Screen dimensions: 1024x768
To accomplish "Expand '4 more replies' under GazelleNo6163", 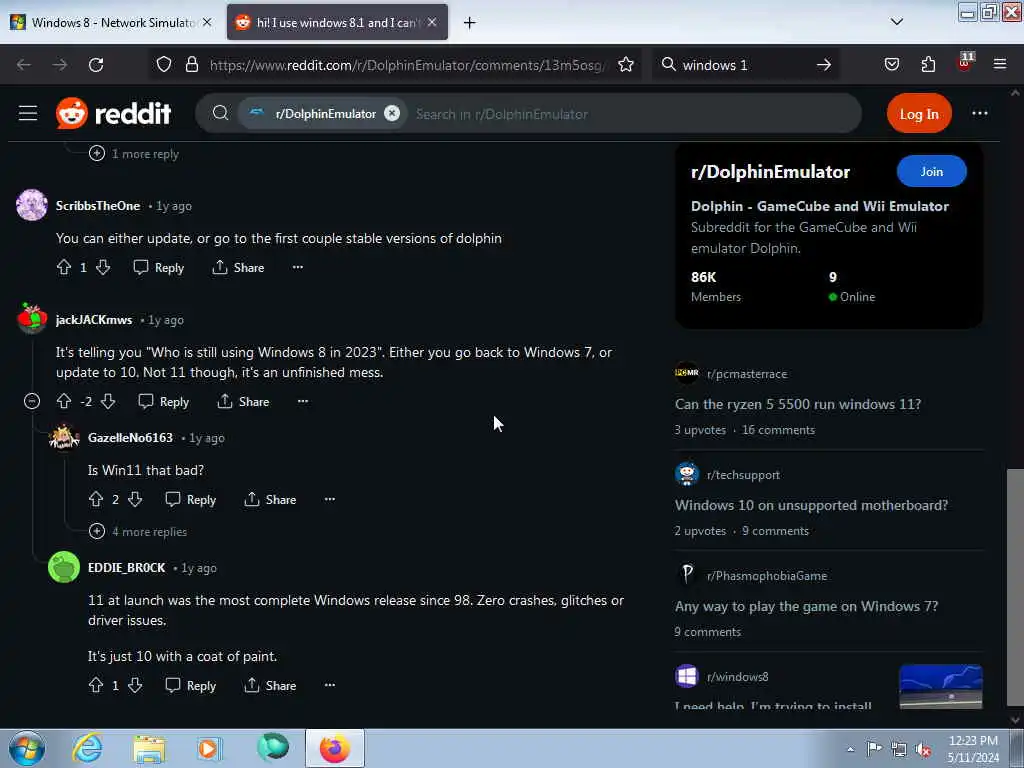I will pos(138,532).
